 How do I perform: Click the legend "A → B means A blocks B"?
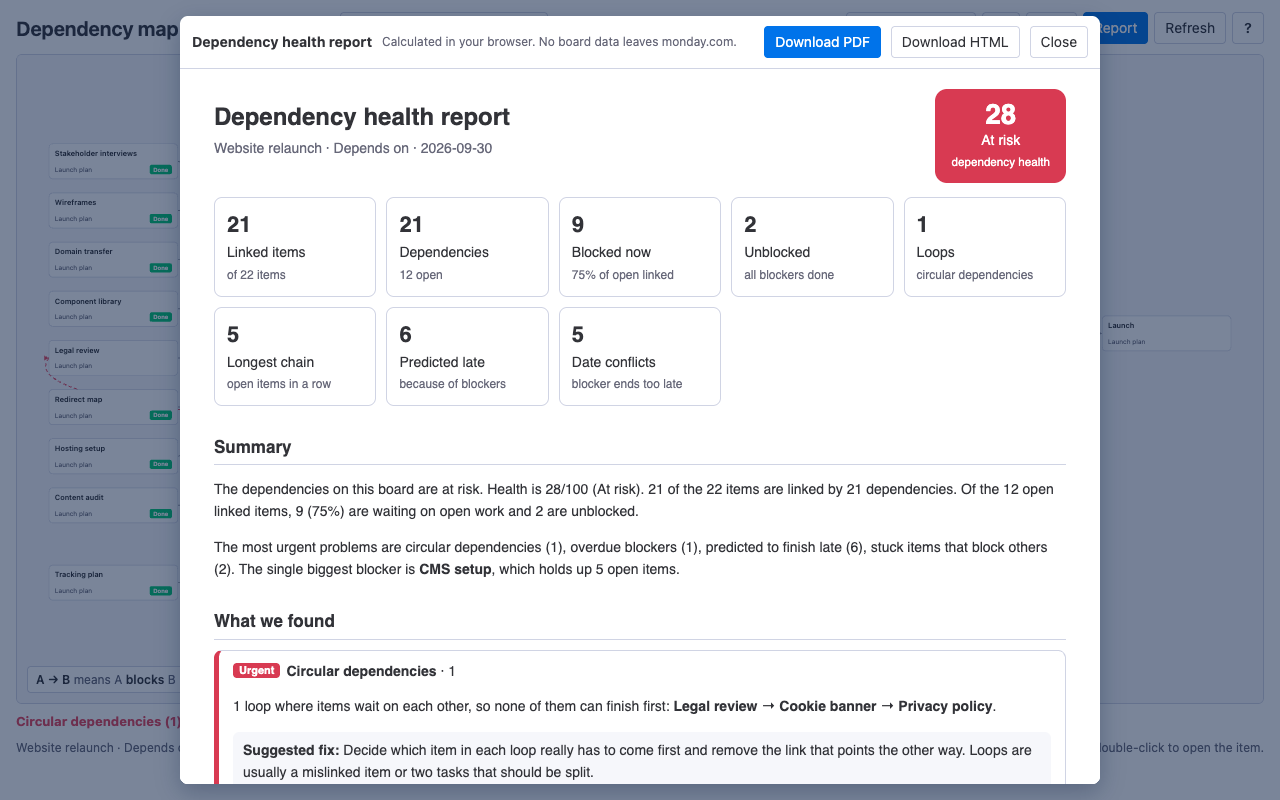tap(105, 680)
